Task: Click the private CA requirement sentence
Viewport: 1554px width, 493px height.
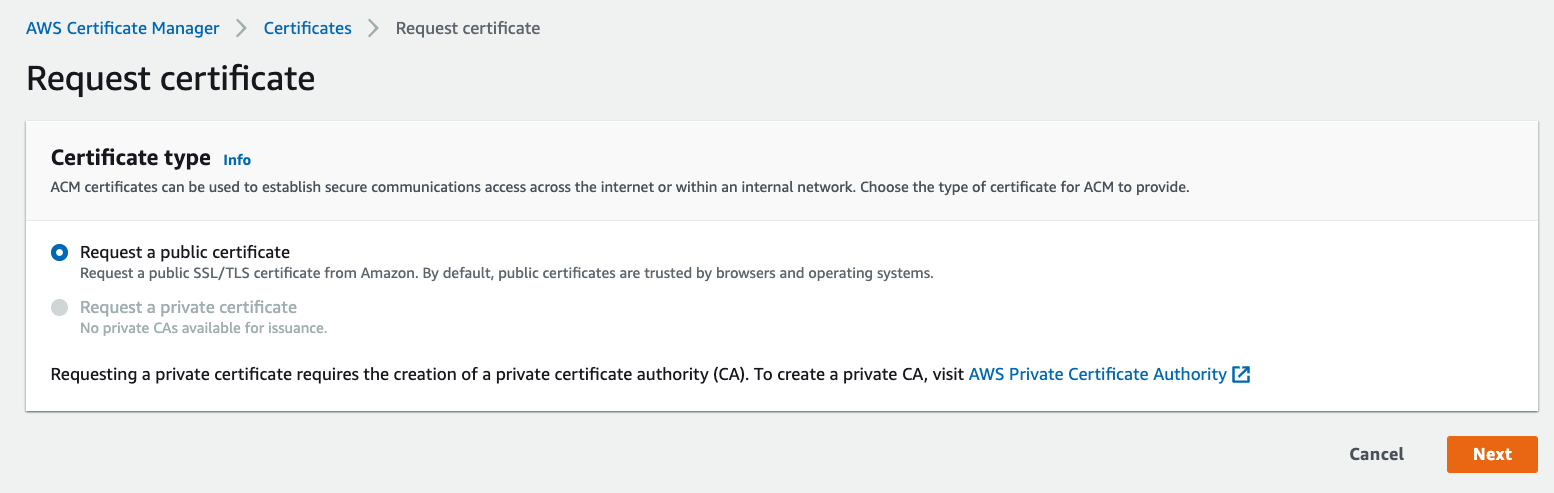Action: pyautogui.click(x=506, y=374)
